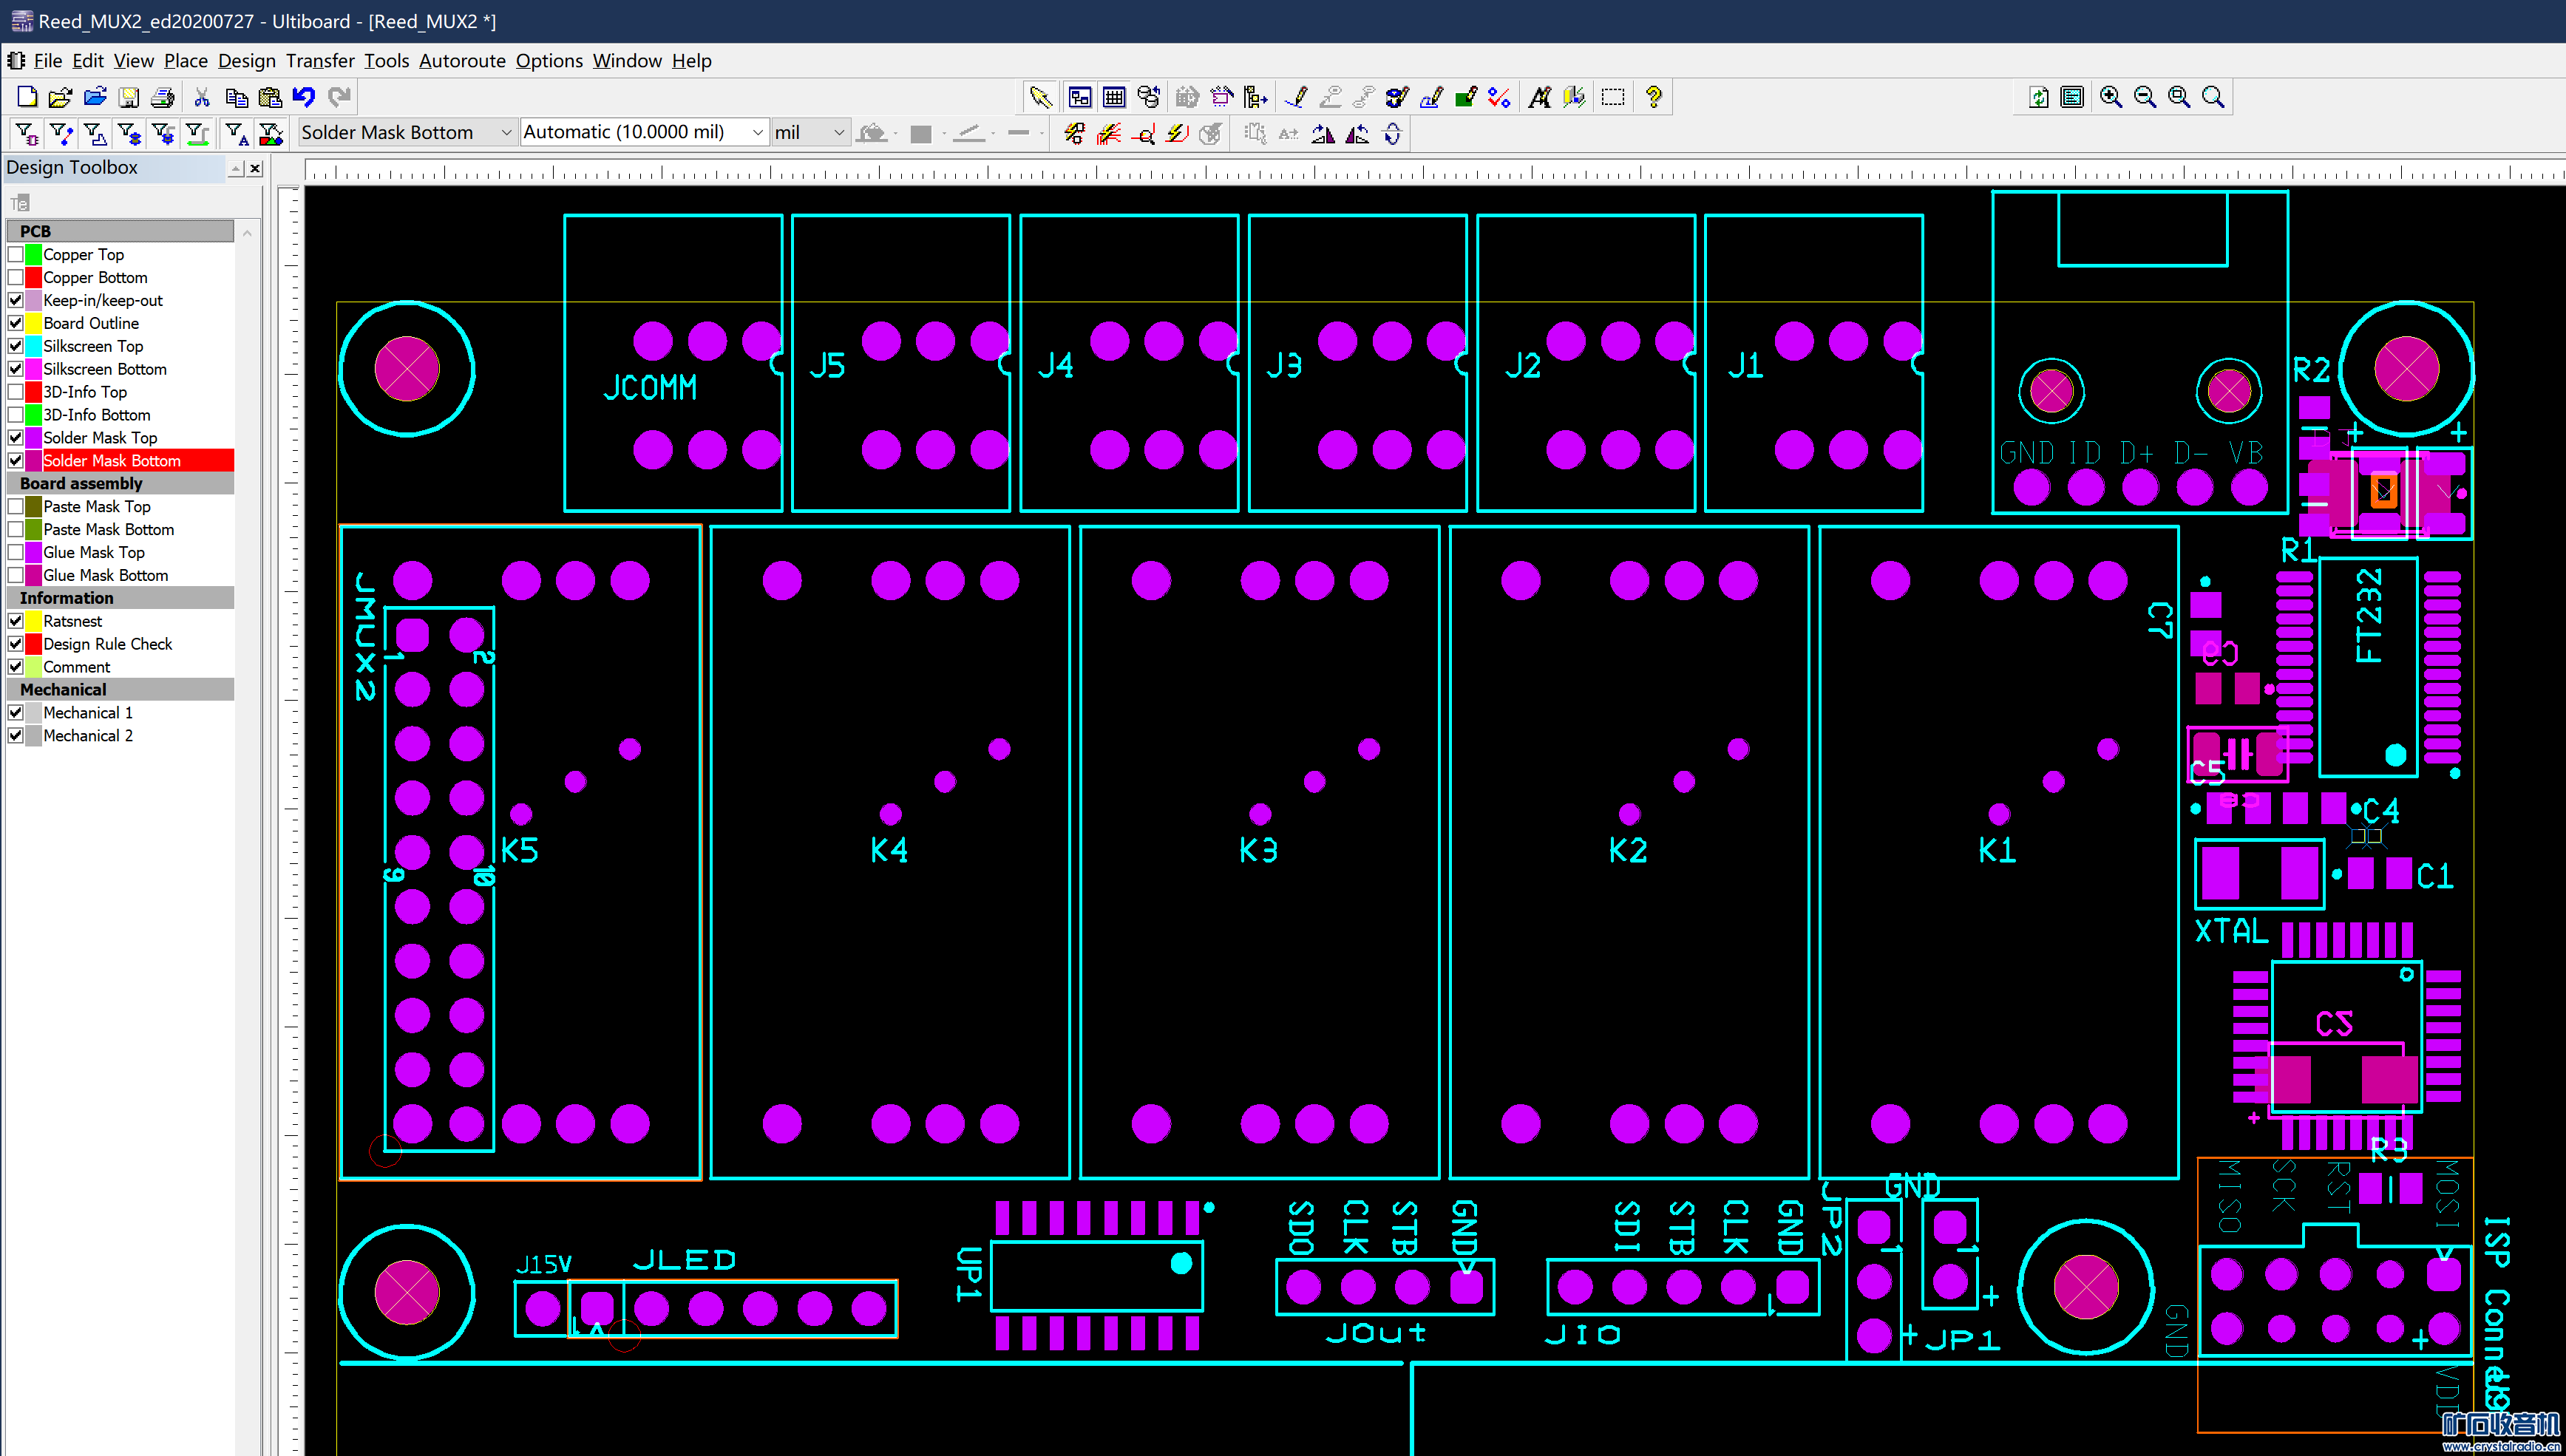Viewport: 2566px width, 1456px height.
Task: Enable the Copper Top layer checkbox
Action: 16,254
